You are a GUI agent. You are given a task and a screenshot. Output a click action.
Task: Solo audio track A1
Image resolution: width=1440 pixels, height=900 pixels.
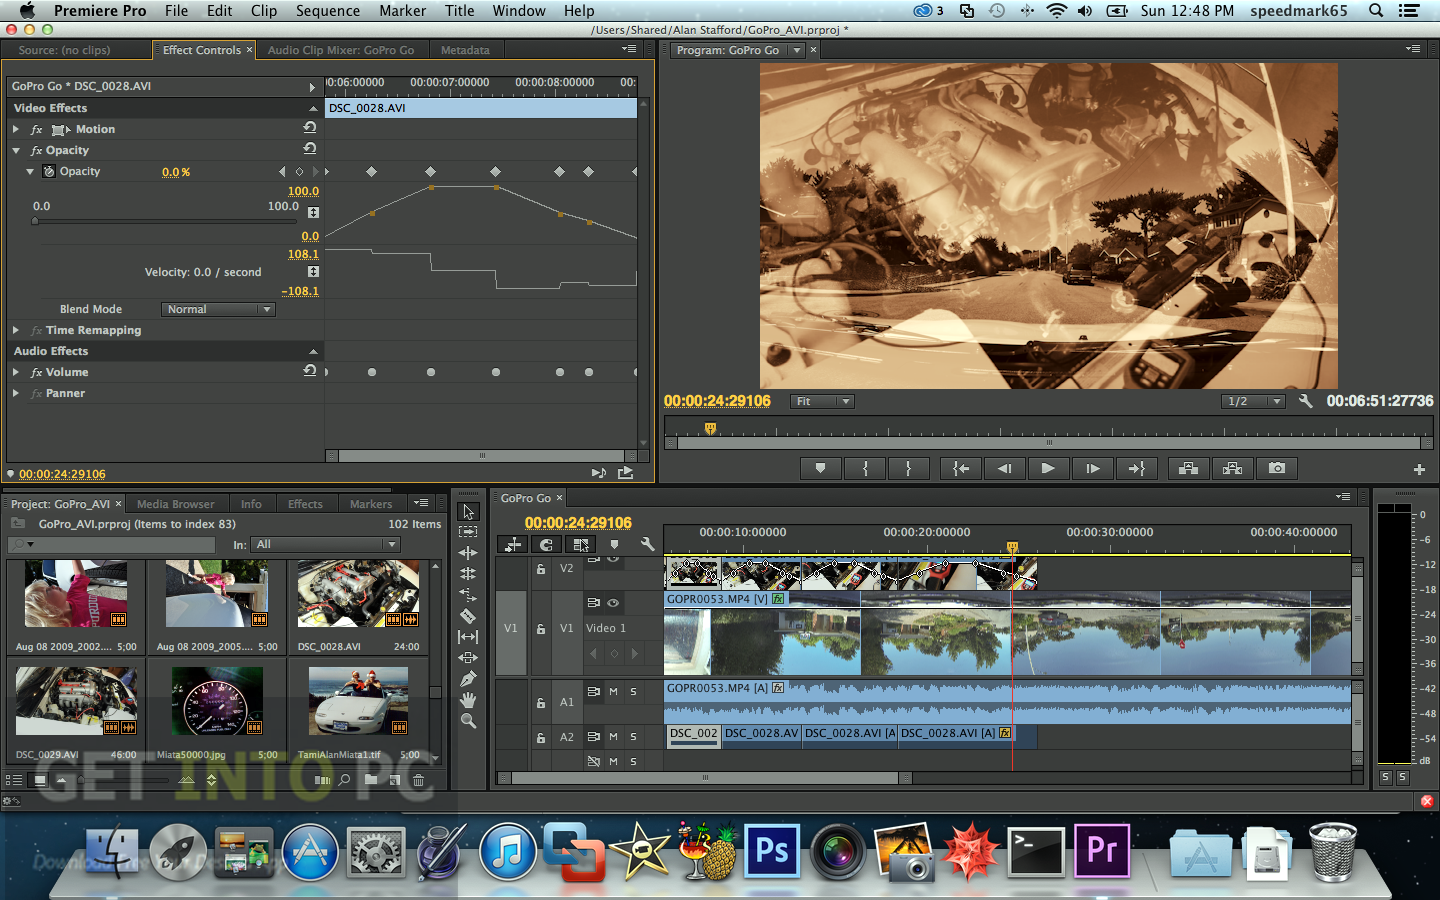[x=633, y=691]
